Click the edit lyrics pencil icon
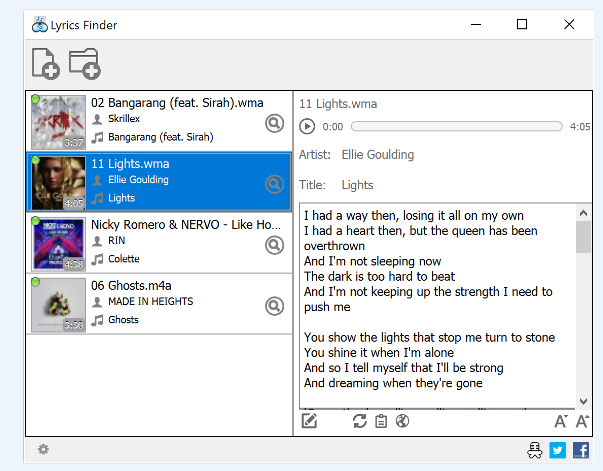This screenshot has width=603, height=471. 309,421
